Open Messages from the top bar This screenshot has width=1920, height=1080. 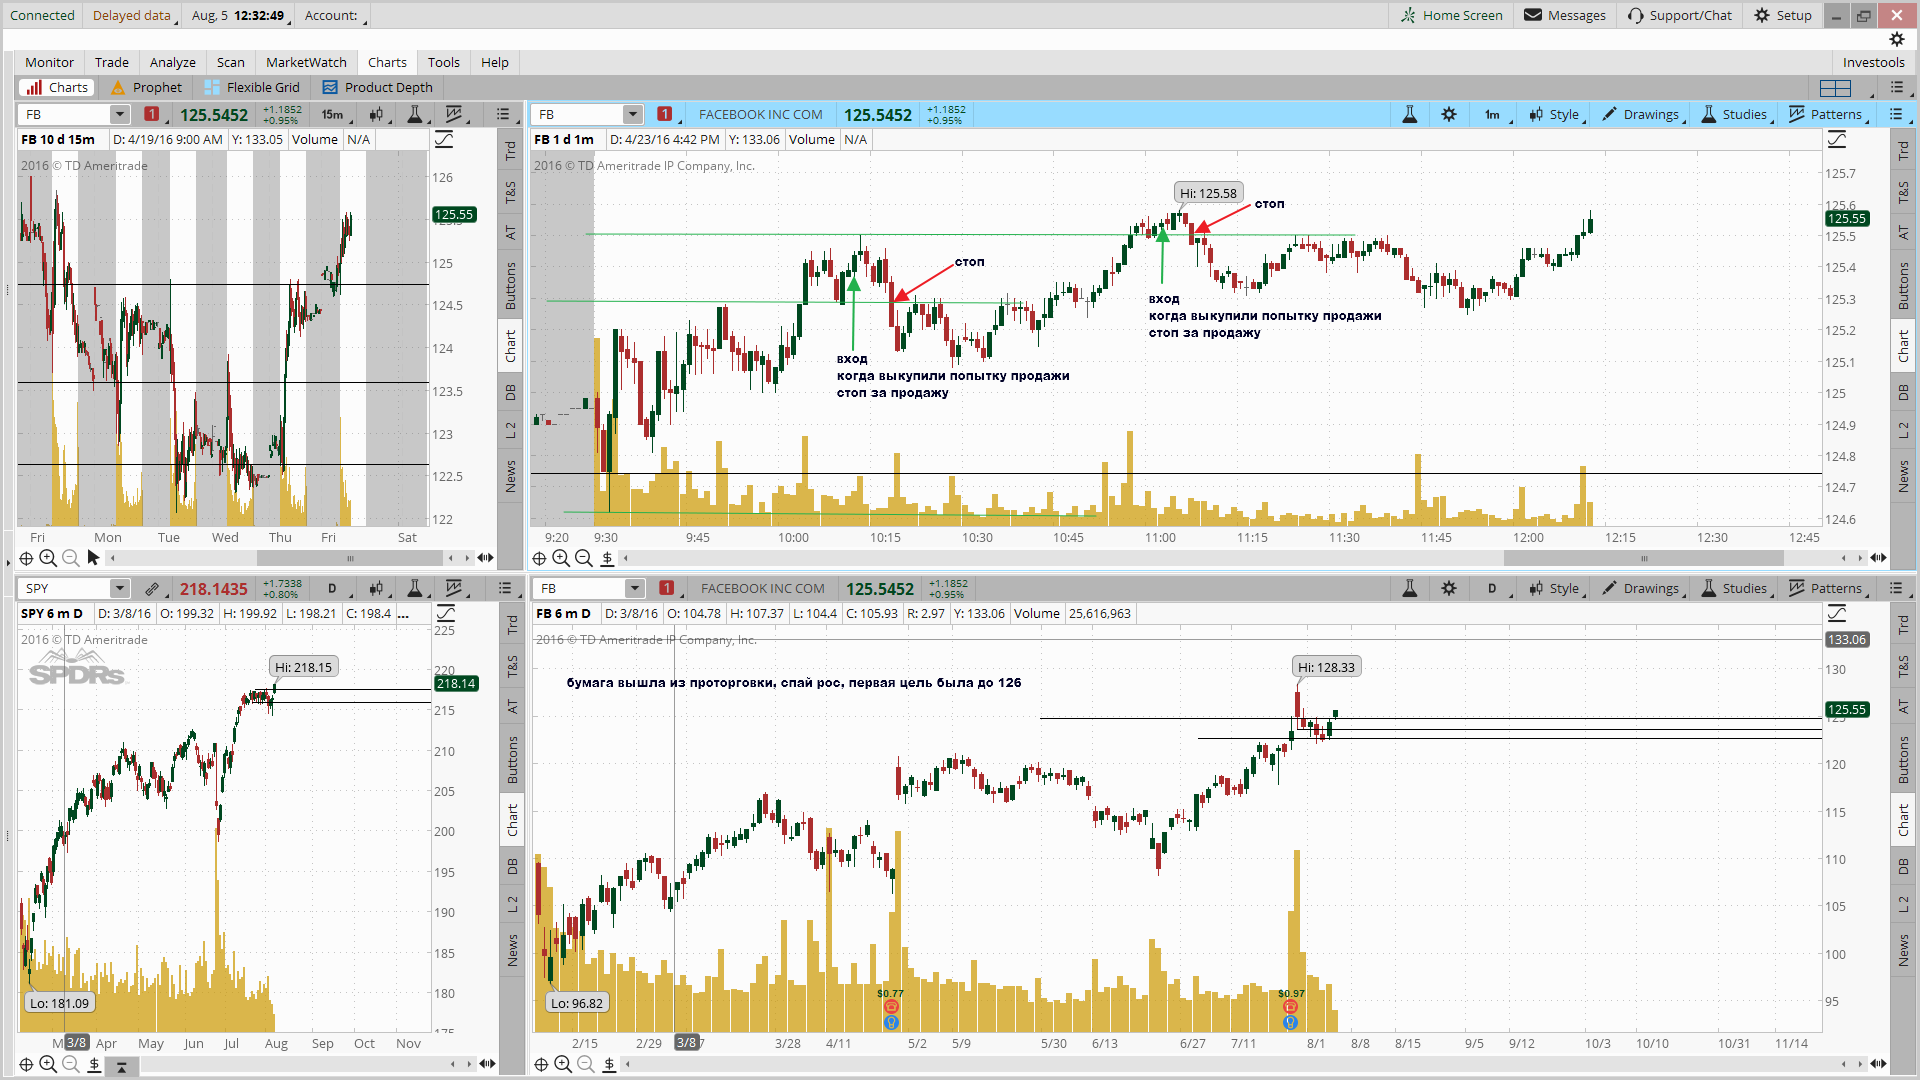(x=1565, y=15)
